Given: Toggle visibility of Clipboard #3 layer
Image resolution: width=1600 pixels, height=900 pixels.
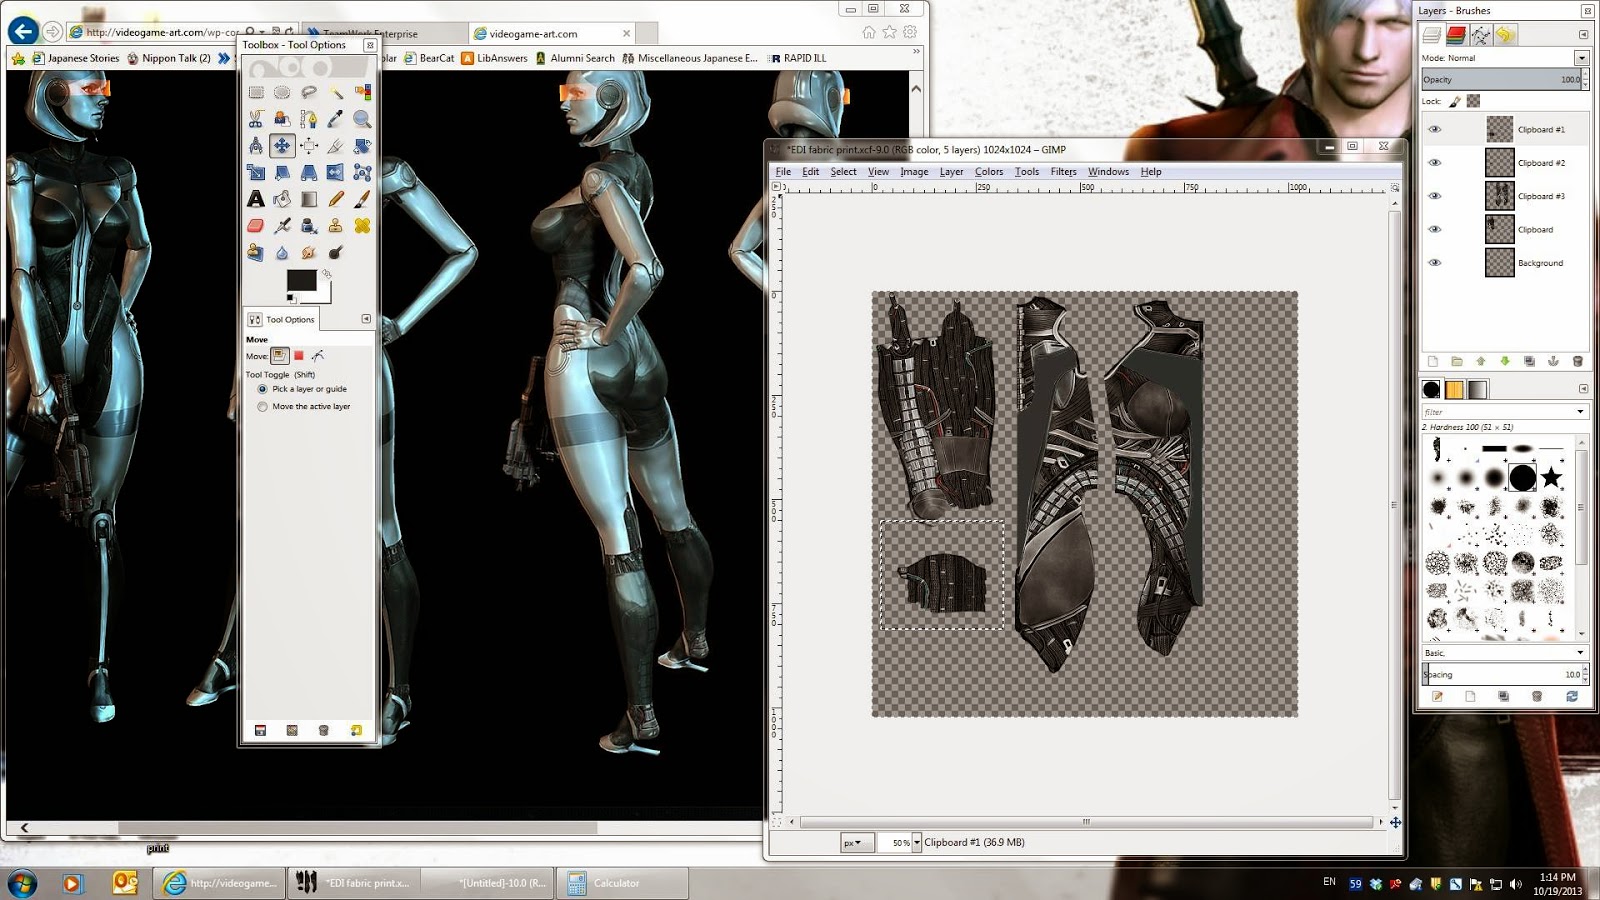Looking at the screenshot, I should tap(1435, 196).
